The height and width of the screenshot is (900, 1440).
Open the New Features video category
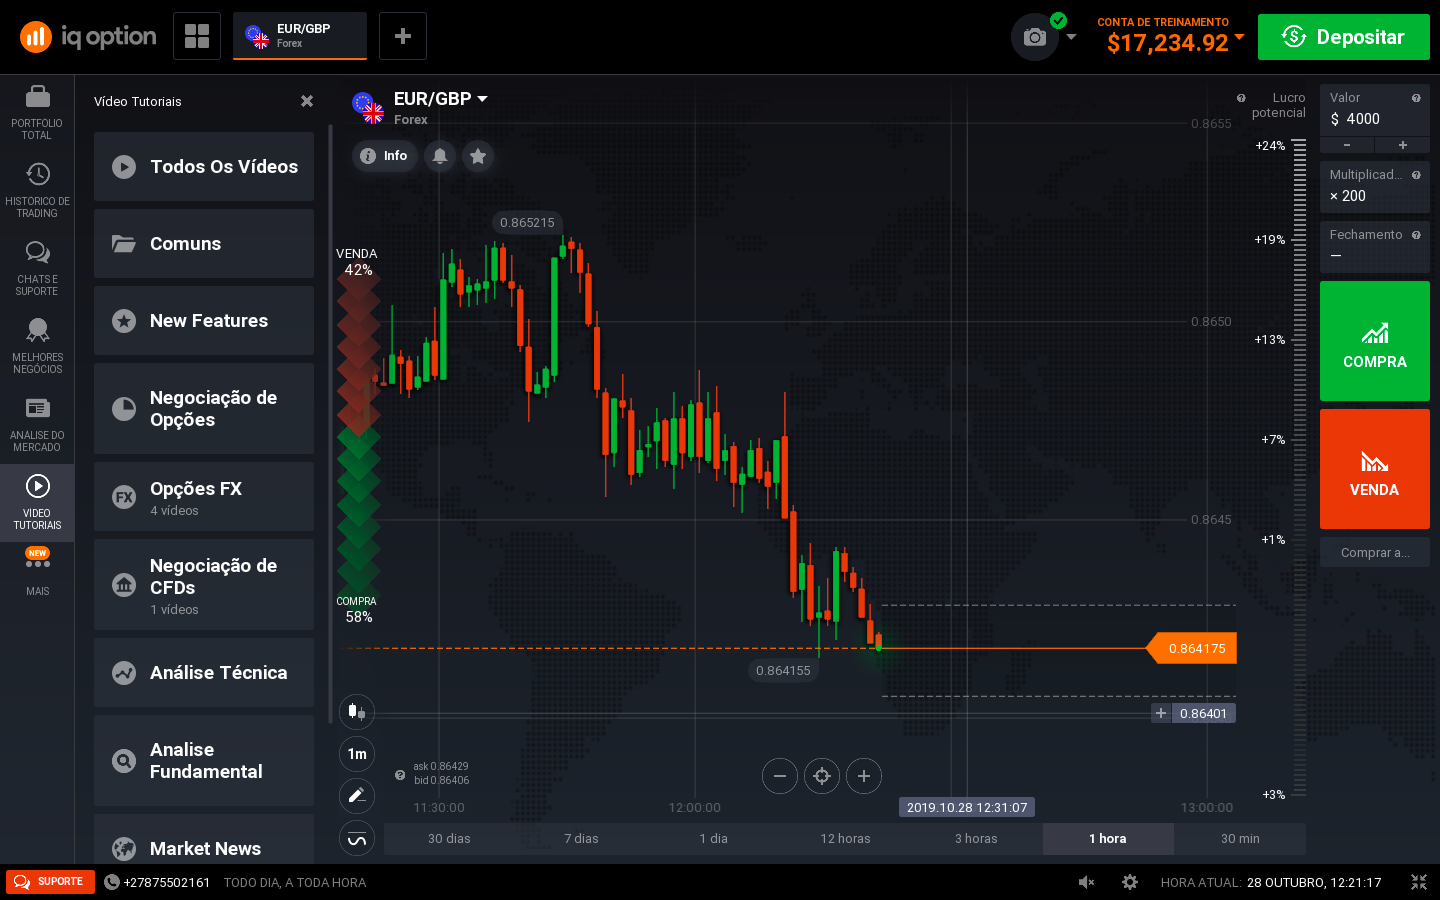tap(204, 321)
